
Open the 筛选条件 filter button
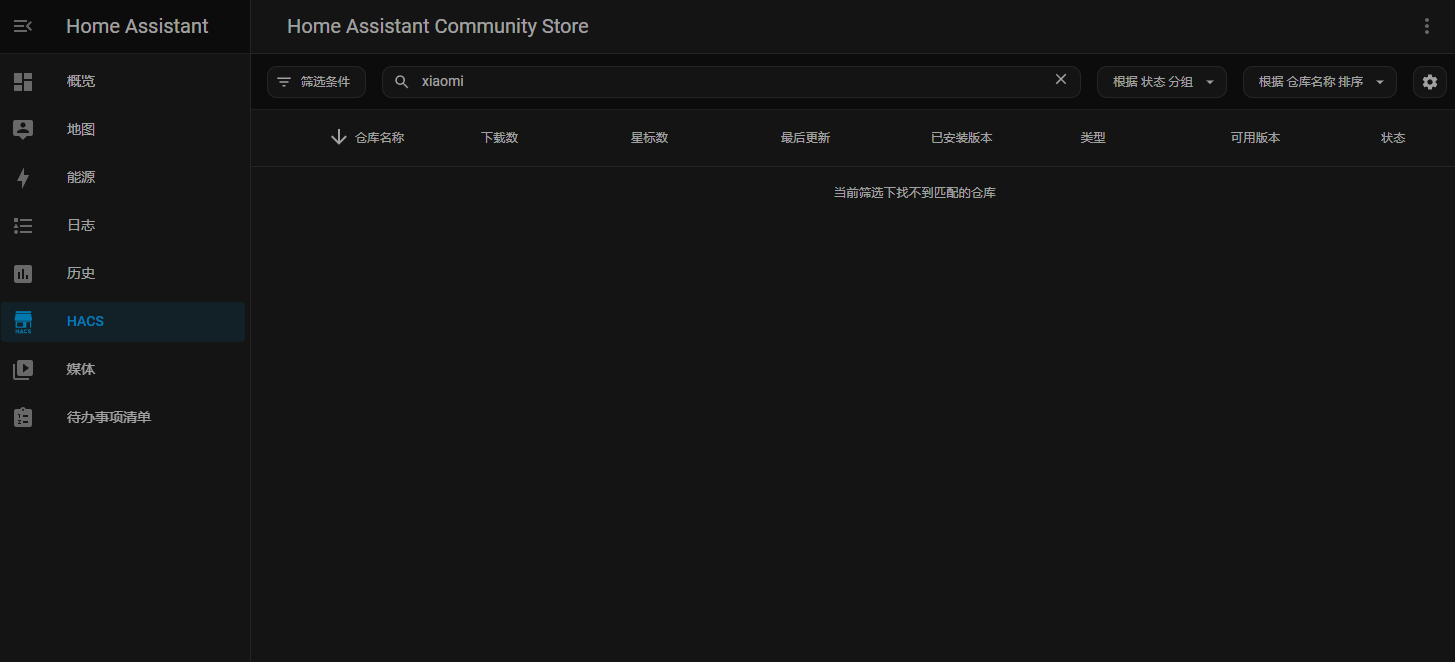[x=316, y=82]
